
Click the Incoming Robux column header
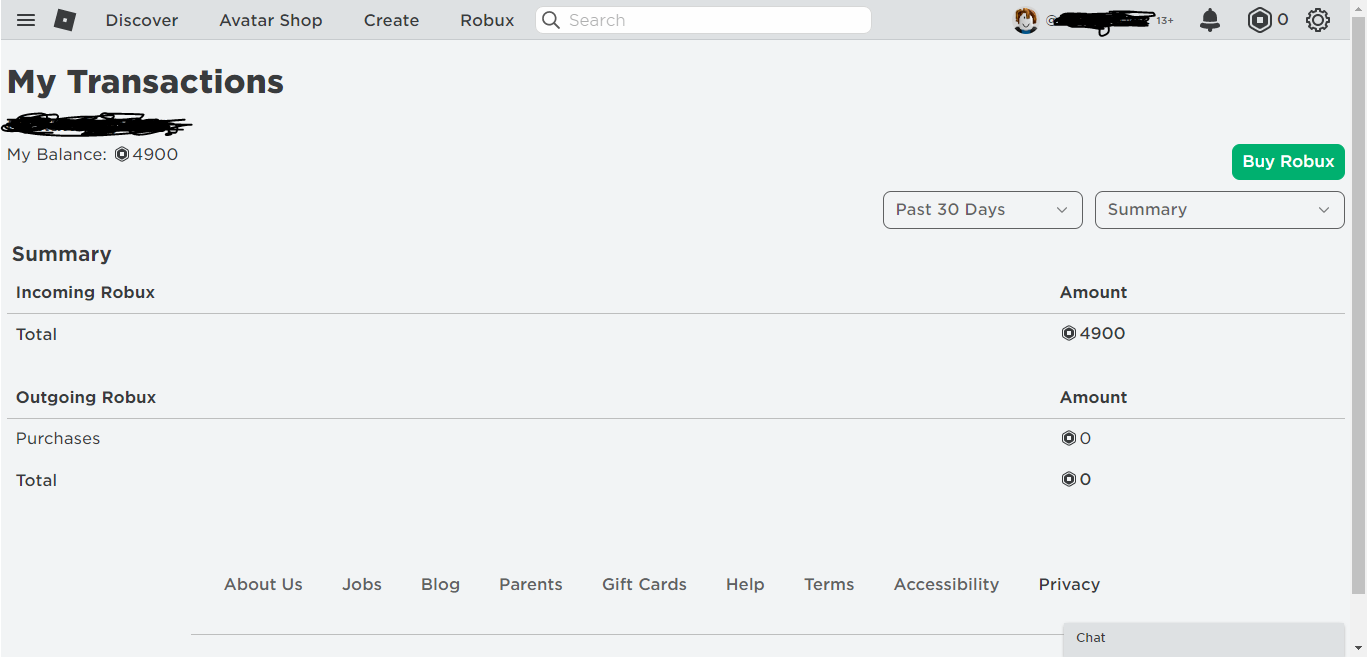86,292
